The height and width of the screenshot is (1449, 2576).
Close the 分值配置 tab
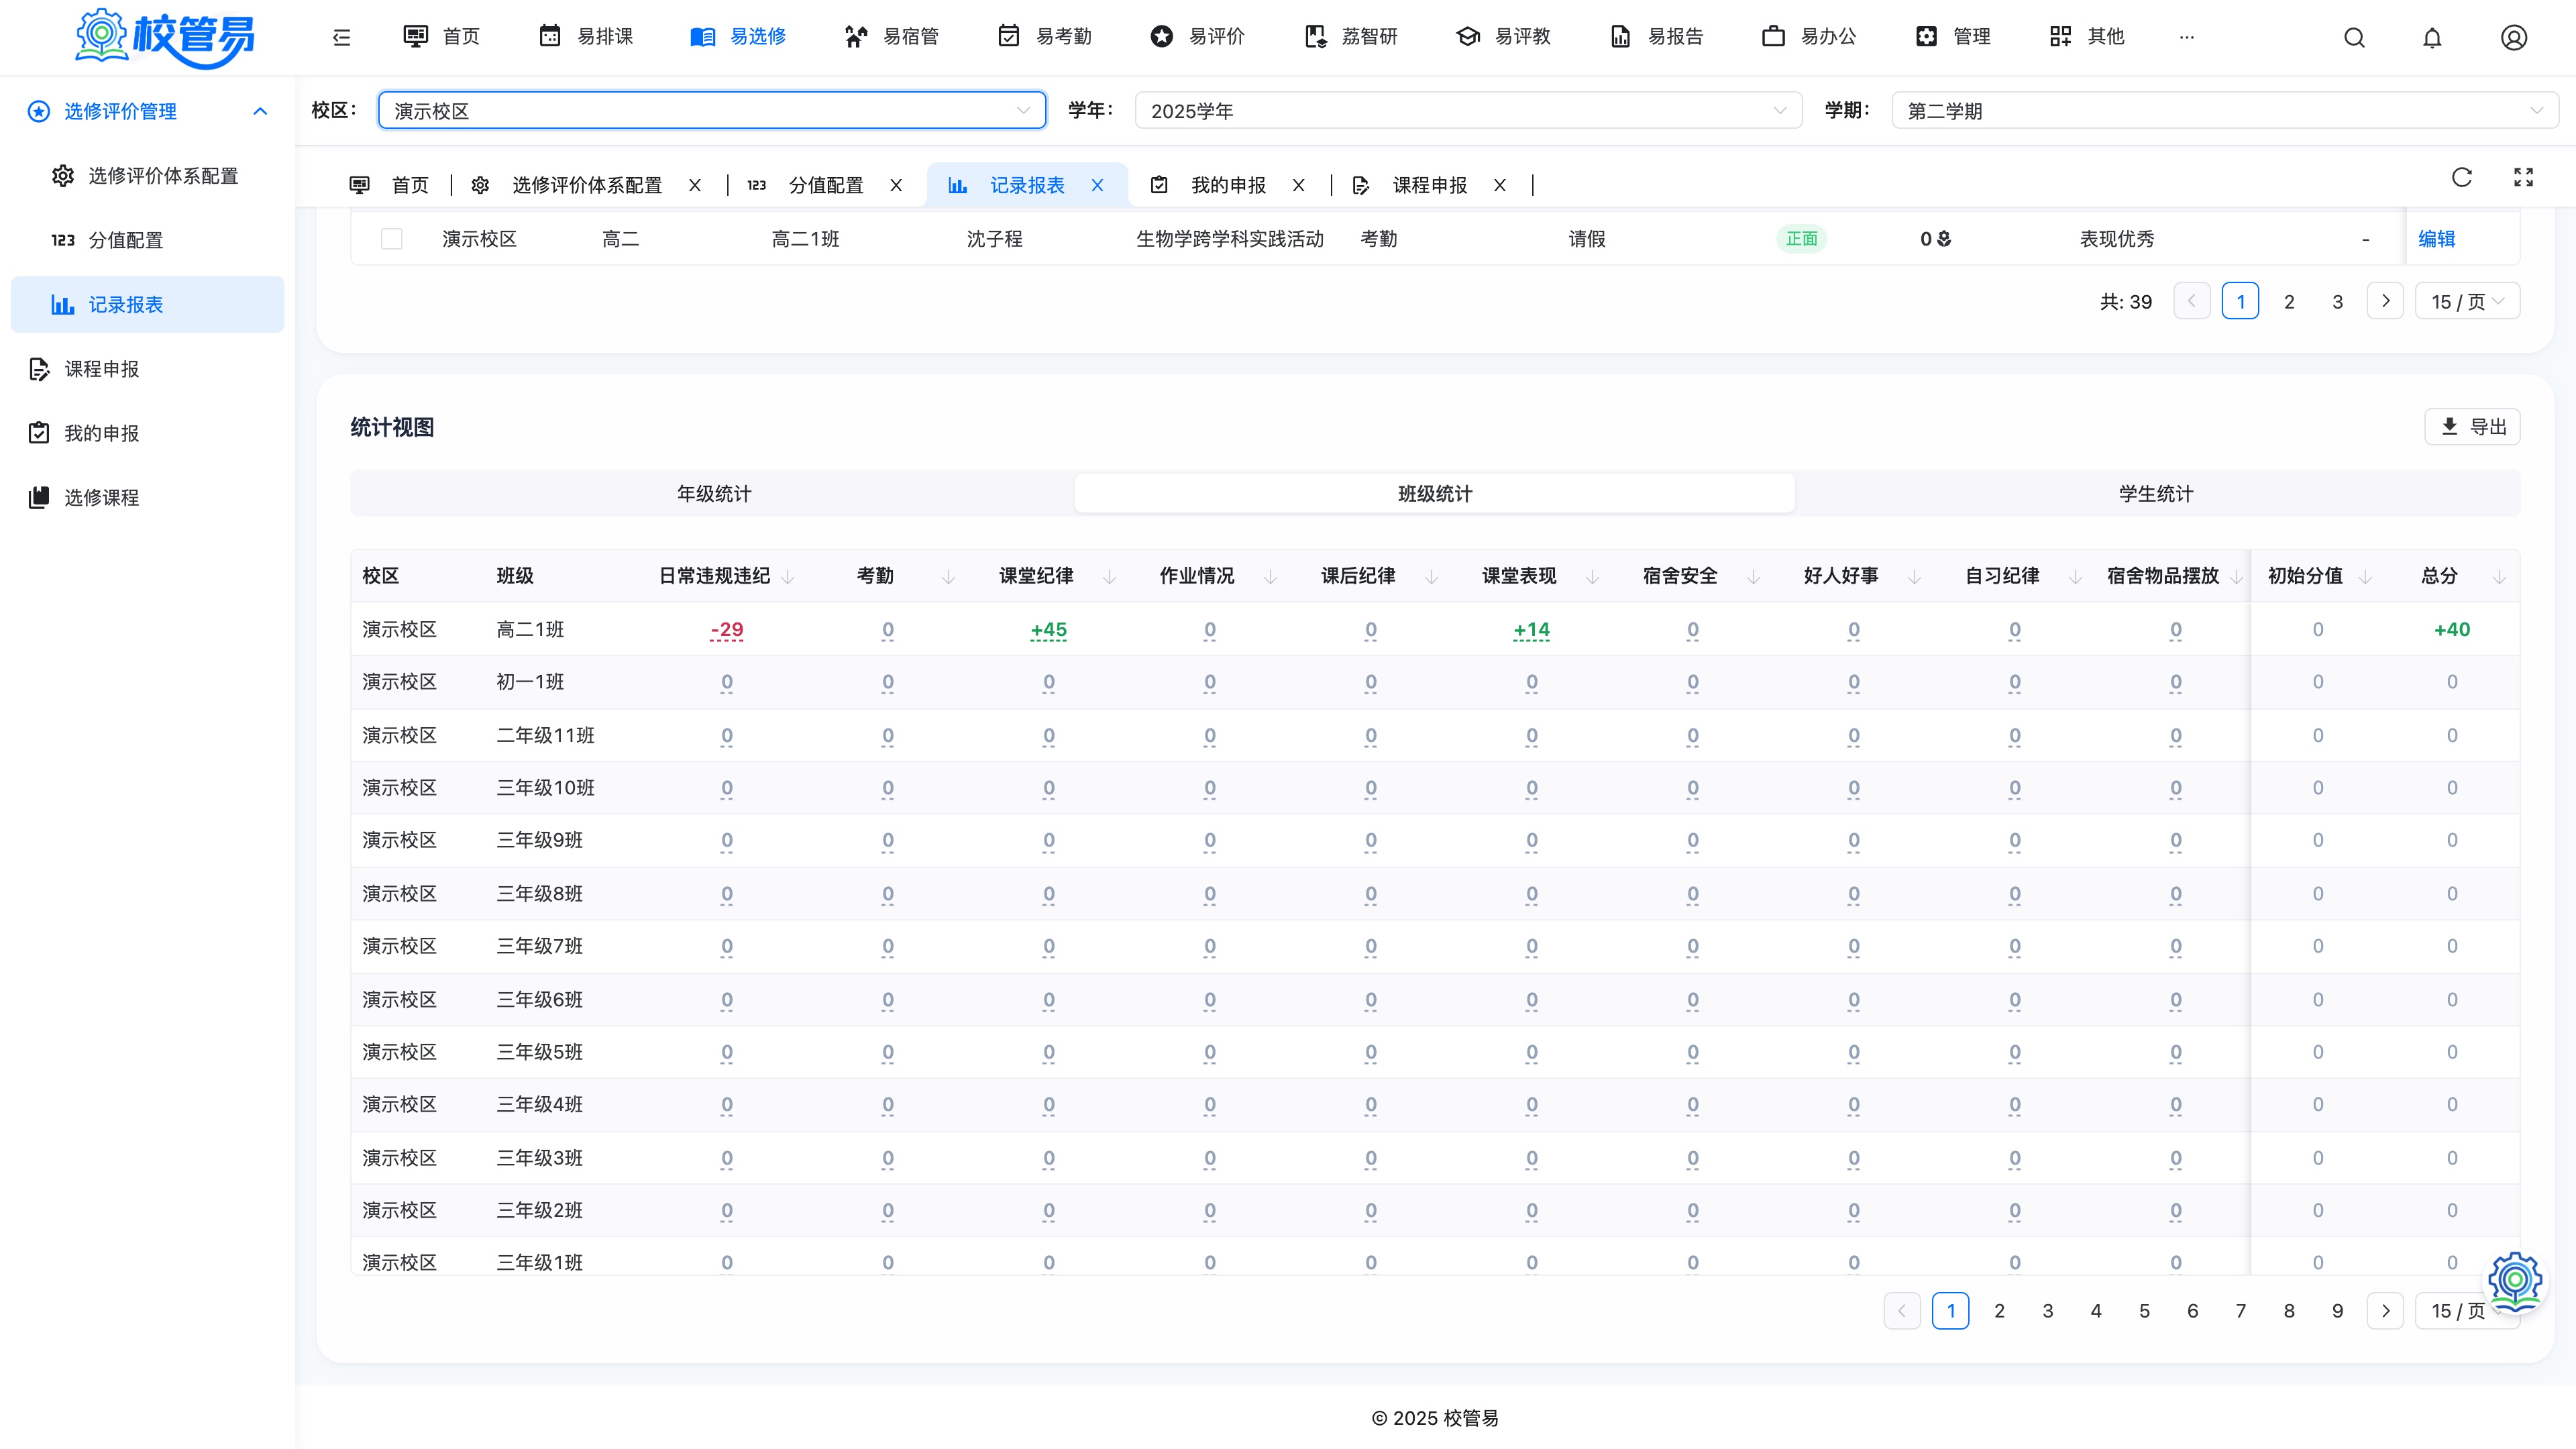(x=896, y=185)
